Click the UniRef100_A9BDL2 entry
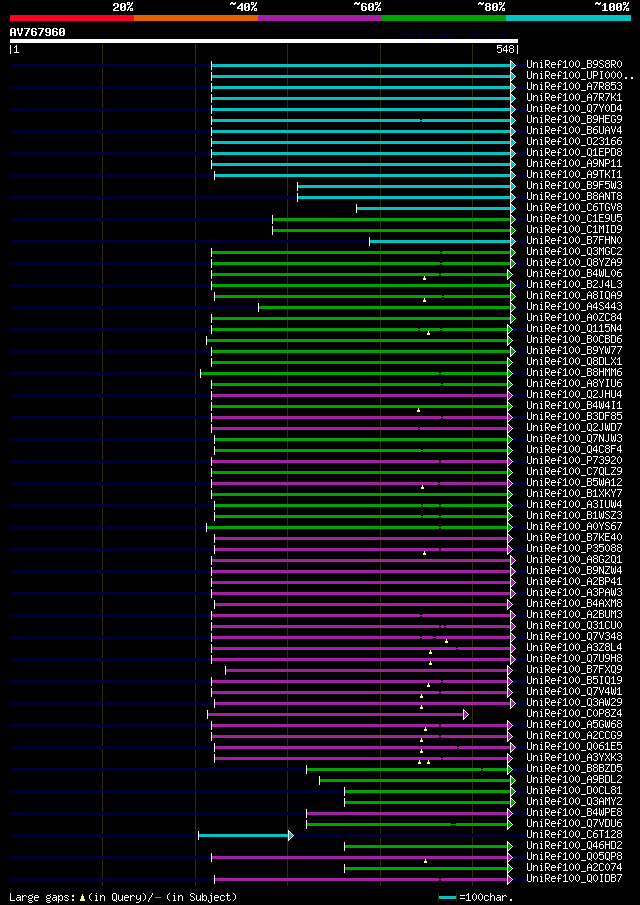The height and width of the screenshot is (905, 640). 574,780
